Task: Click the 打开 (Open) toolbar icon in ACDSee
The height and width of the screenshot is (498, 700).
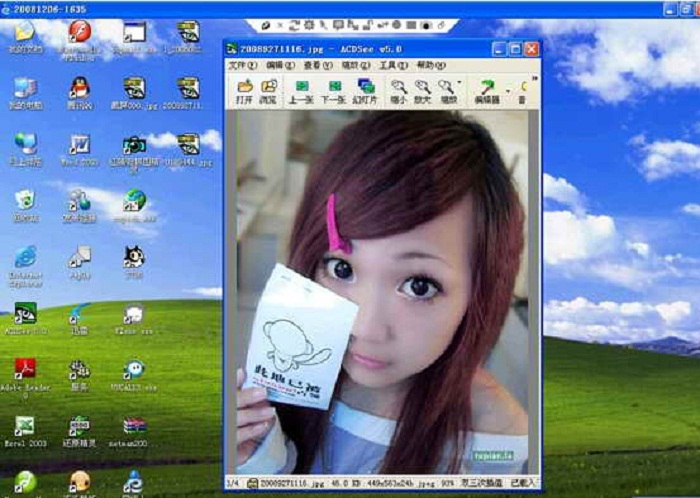Action: click(x=244, y=91)
